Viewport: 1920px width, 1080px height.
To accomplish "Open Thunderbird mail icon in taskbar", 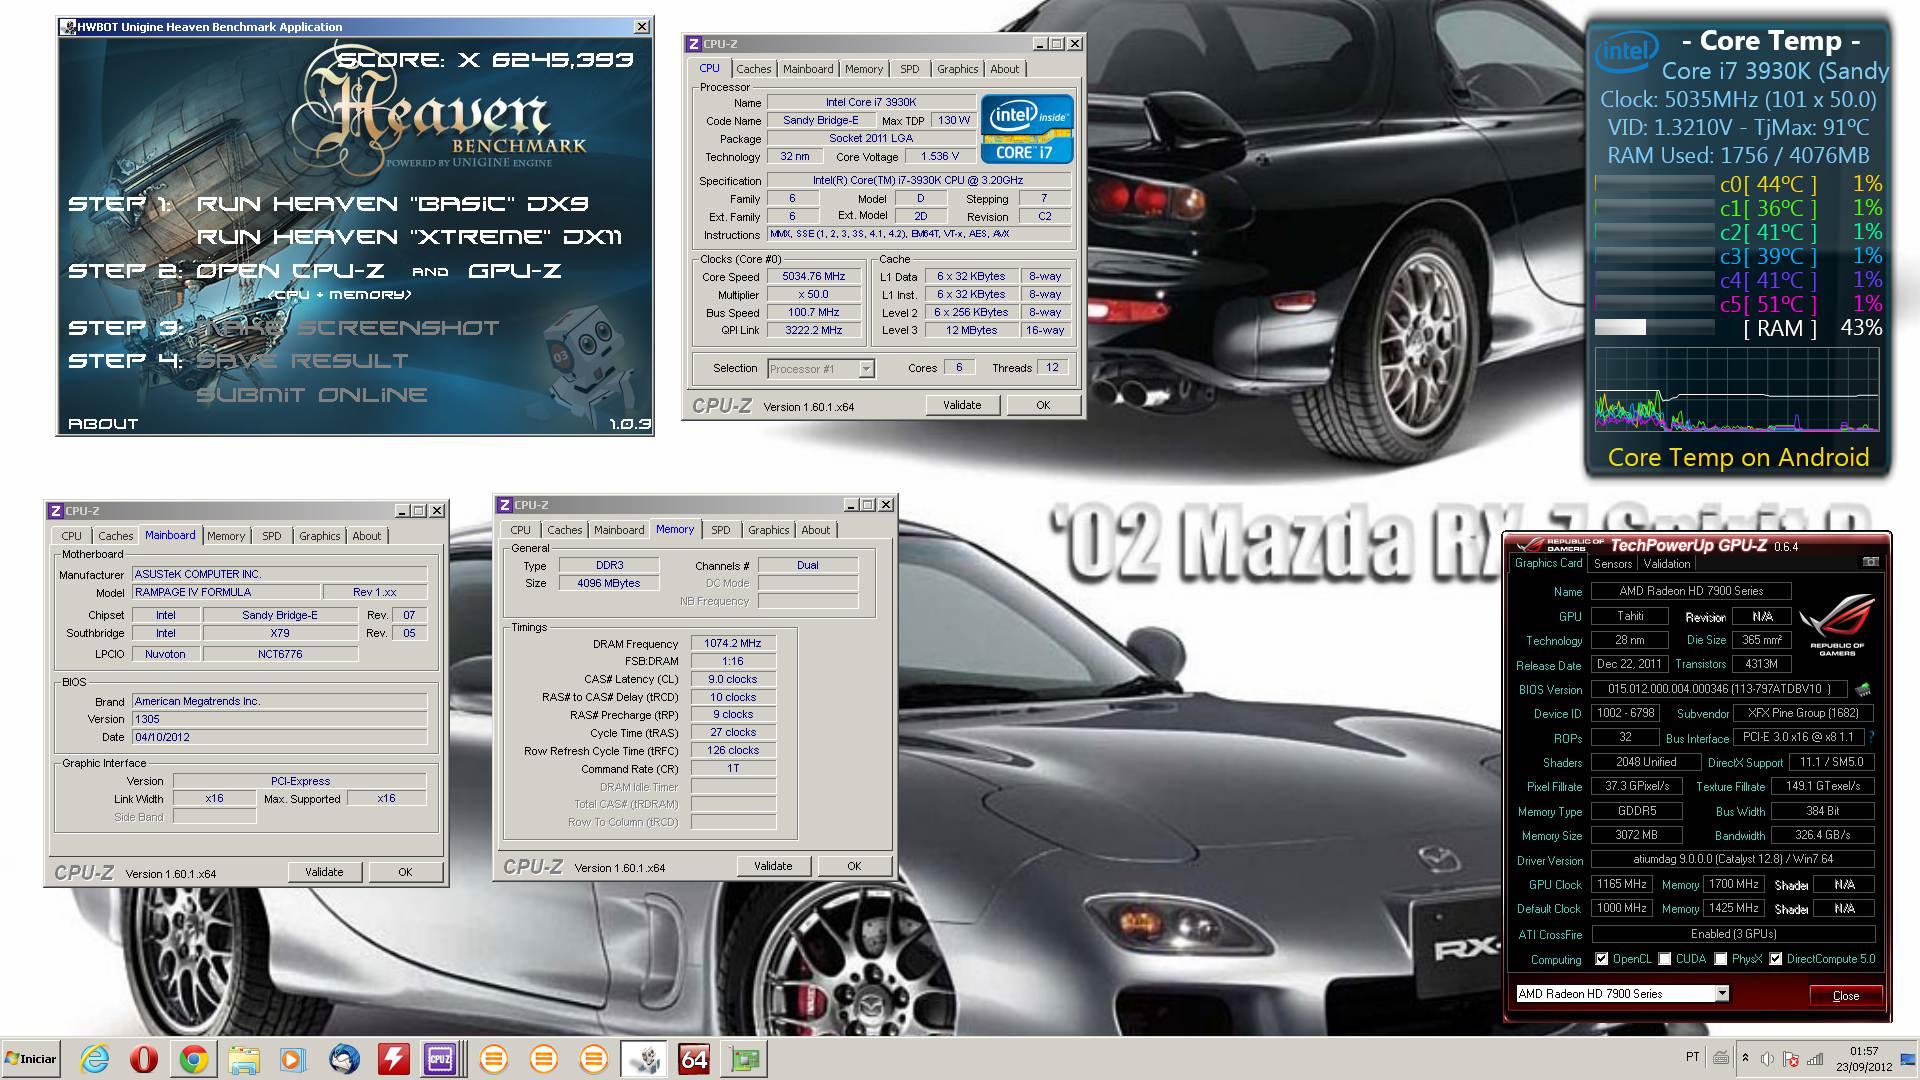I will tap(344, 1059).
